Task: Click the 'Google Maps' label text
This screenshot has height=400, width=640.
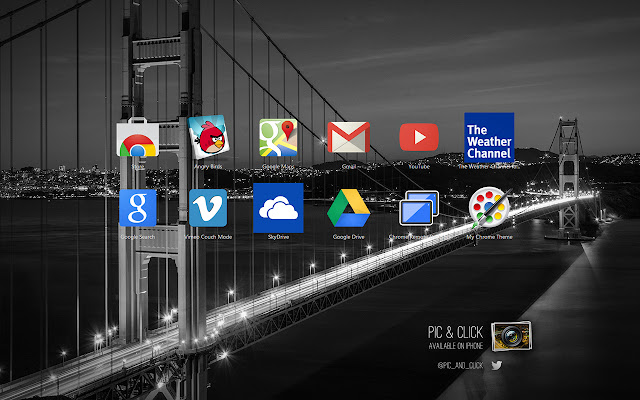Action: [x=278, y=167]
